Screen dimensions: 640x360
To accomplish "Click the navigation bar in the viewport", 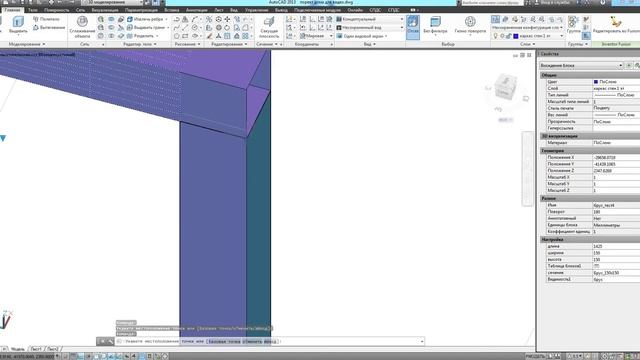I will click(527, 169).
